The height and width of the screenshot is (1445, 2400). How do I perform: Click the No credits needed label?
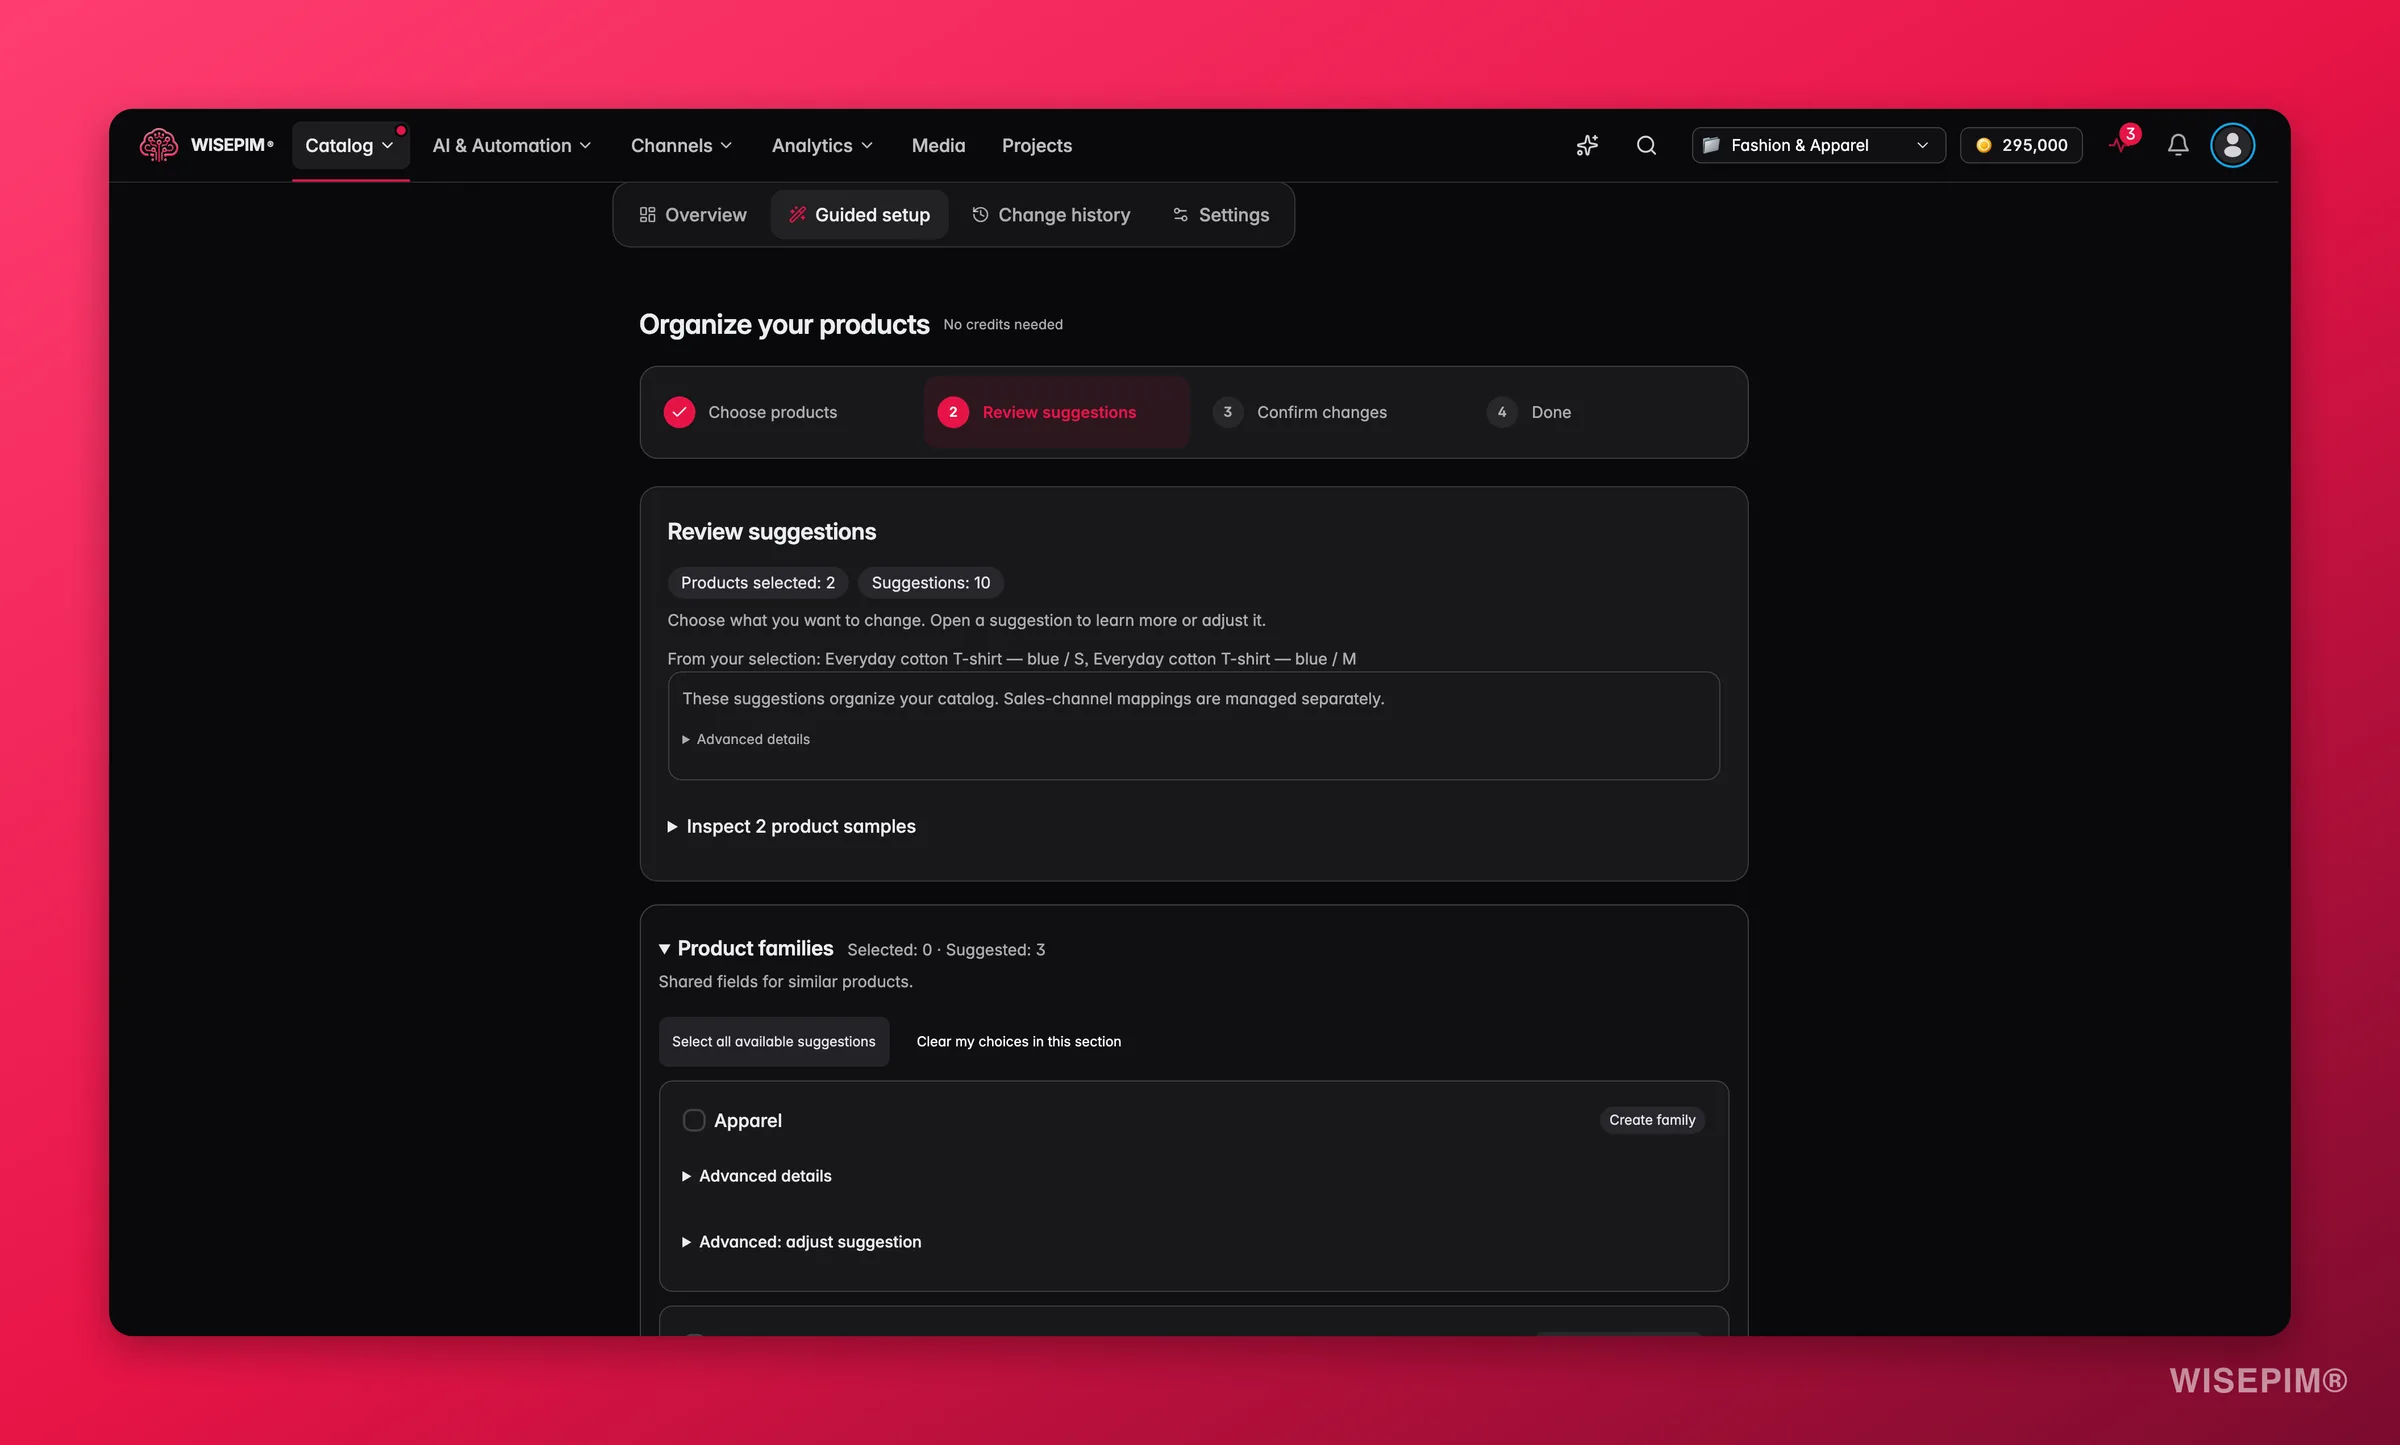1003,325
